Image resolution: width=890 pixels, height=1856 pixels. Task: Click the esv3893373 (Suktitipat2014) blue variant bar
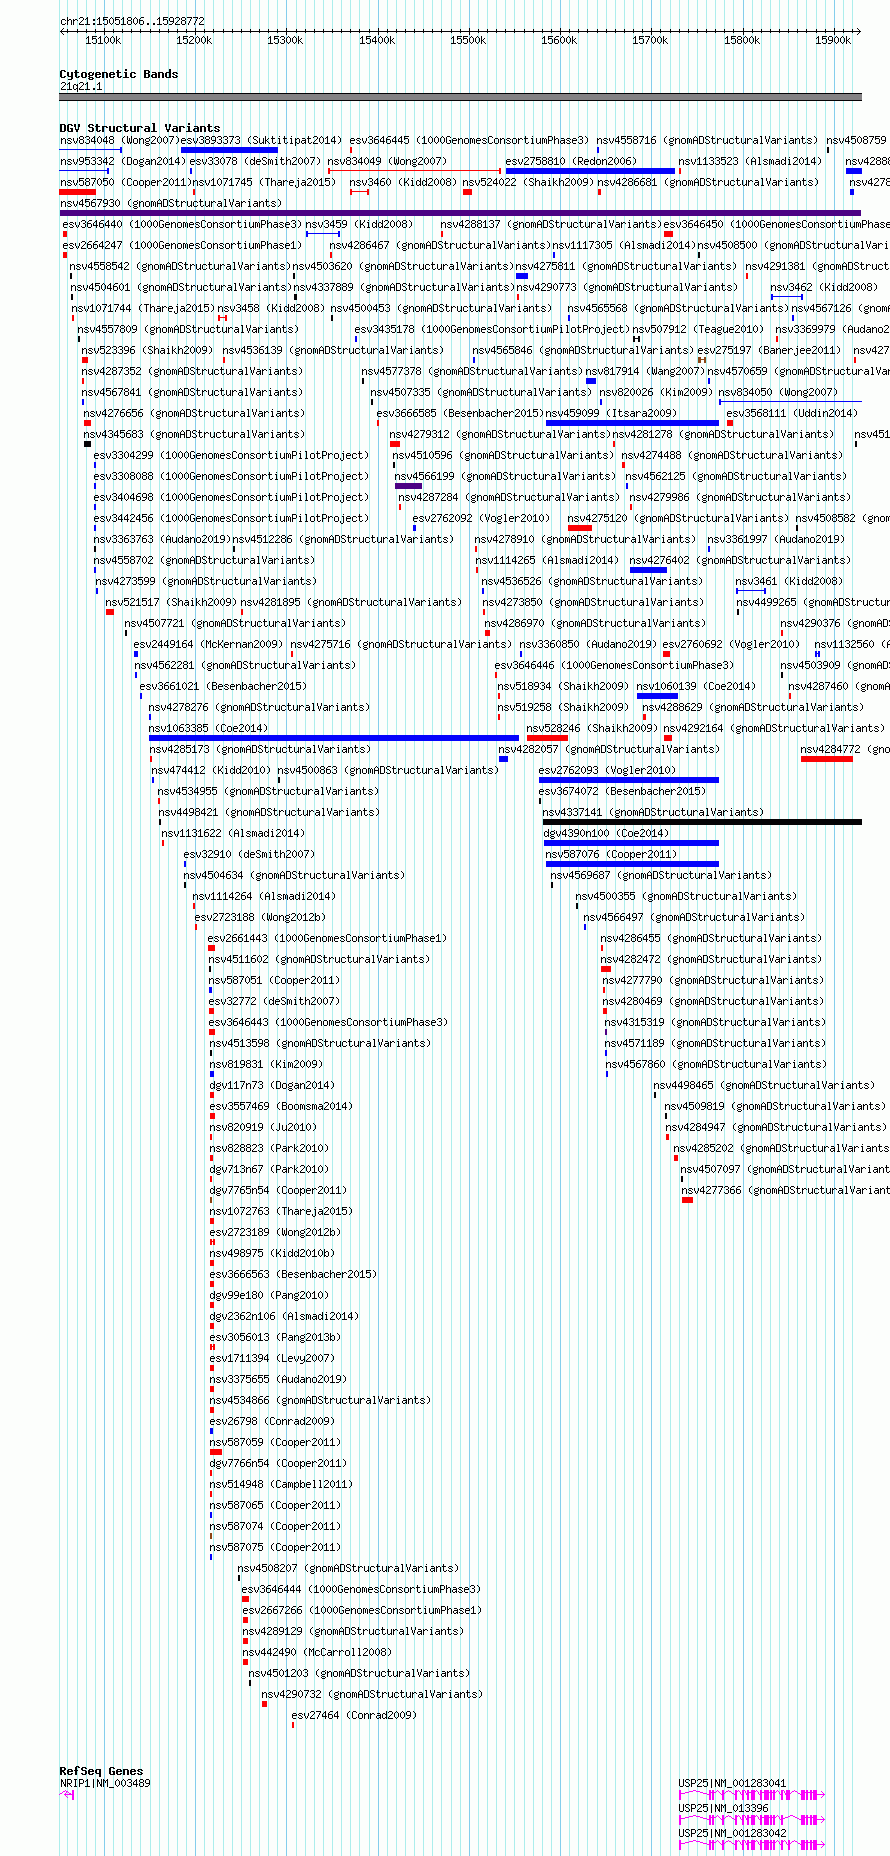pyautogui.click(x=229, y=150)
